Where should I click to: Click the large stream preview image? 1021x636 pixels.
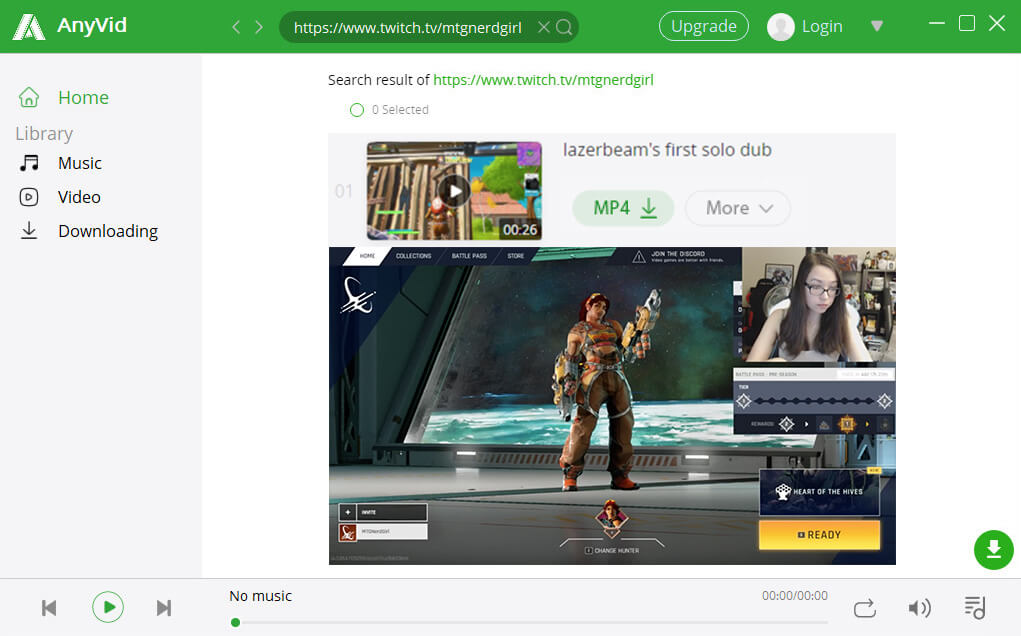click(612, 406)
